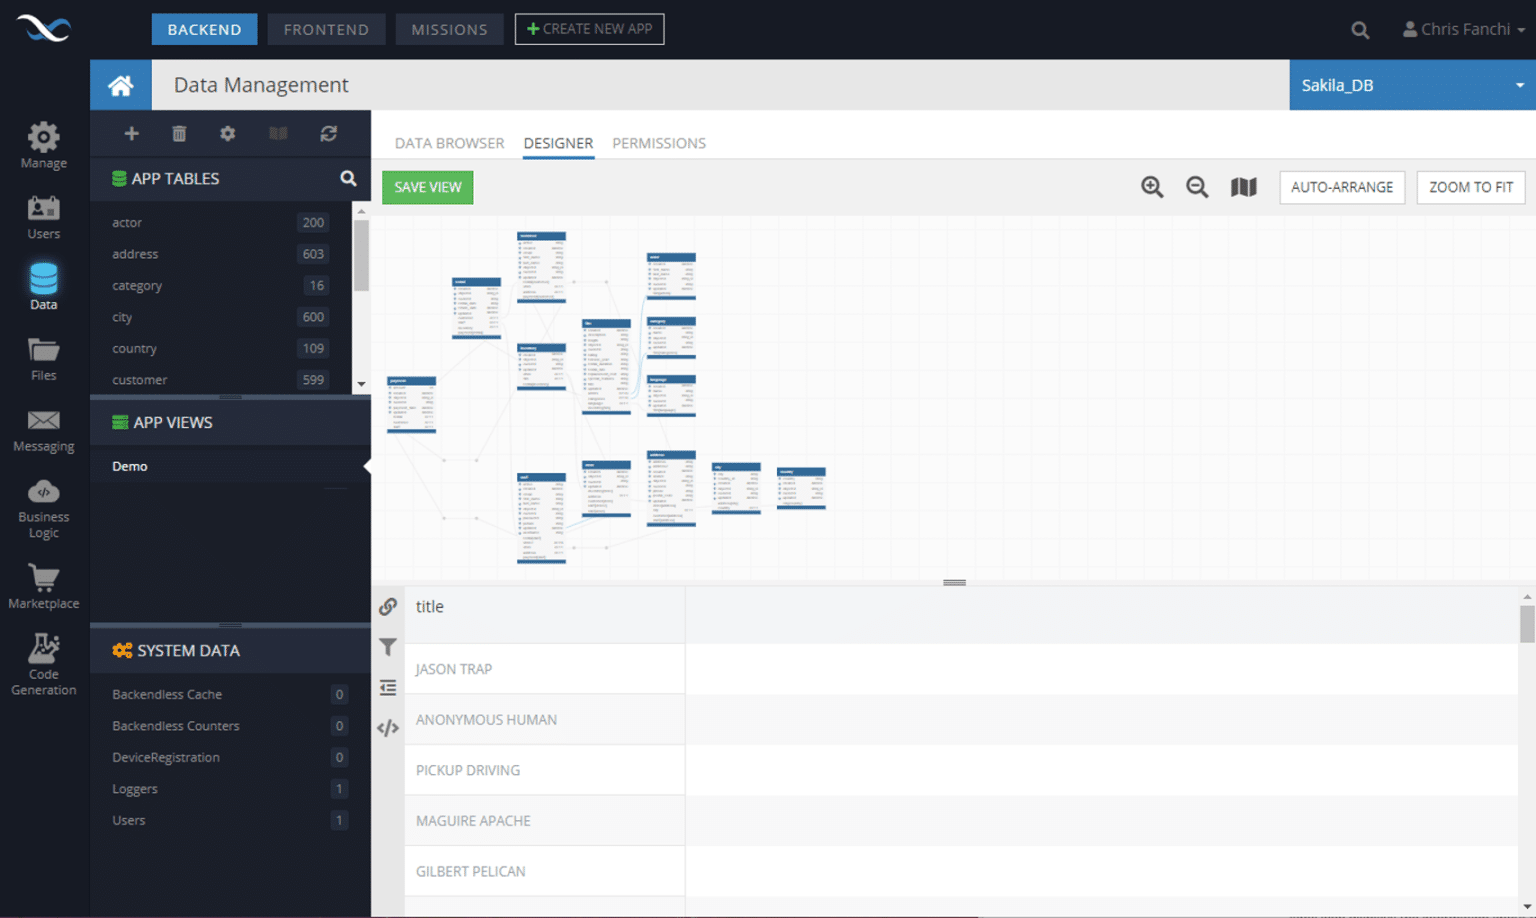Open Business Logic section in sidebar
Viewport: 1536px width, 918px height.
[x=43, y=505]
